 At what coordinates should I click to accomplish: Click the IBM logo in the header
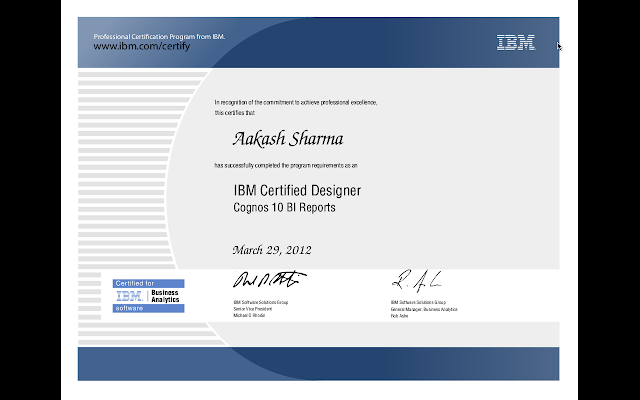click(516, 42)
